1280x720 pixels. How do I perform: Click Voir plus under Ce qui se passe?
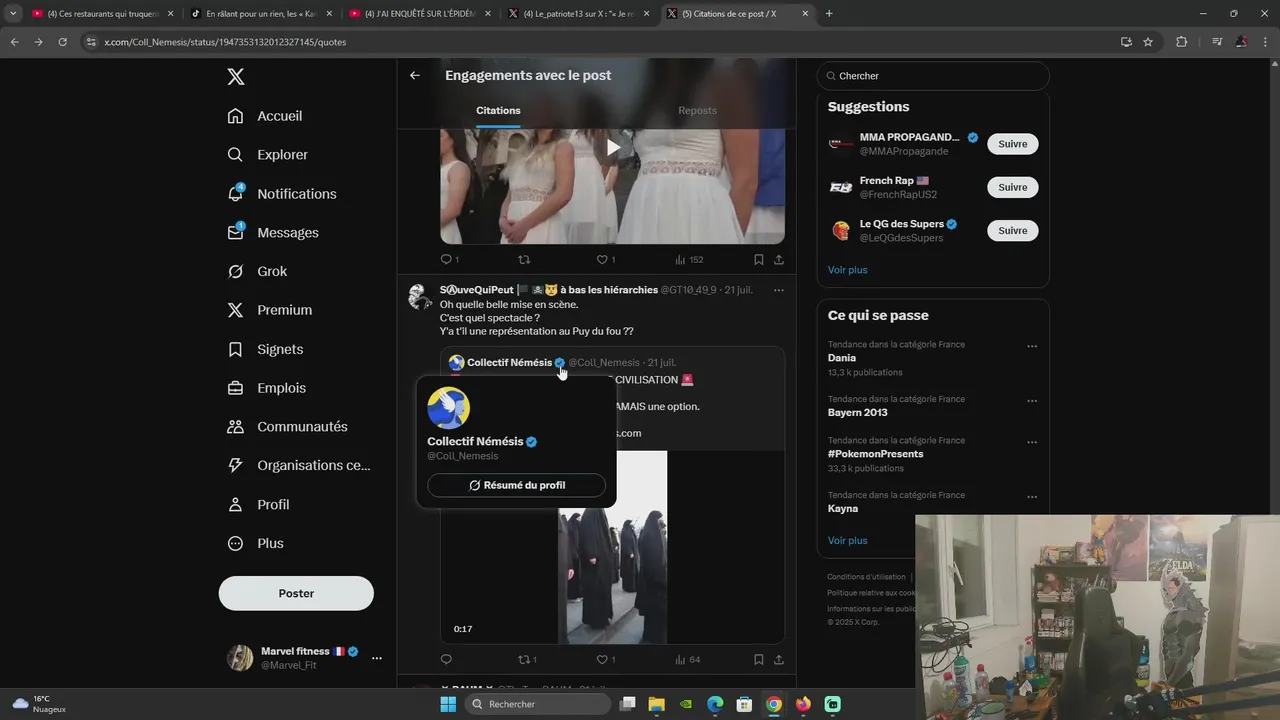coord(847,541)
